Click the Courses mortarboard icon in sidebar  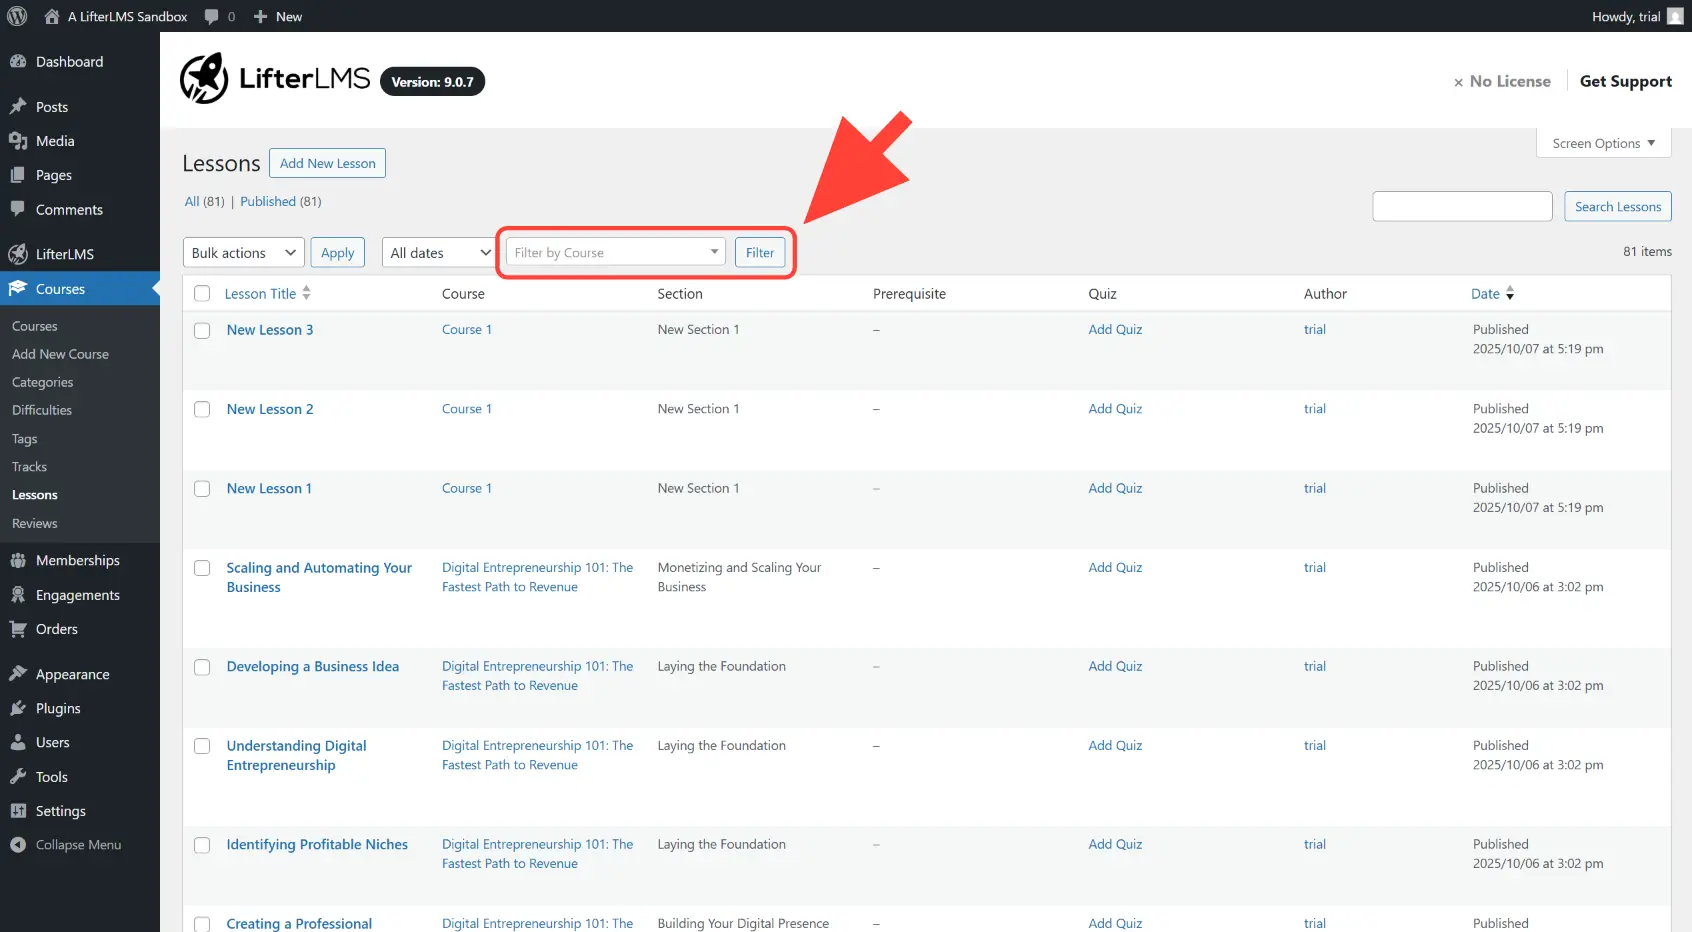tap(20, 288)
